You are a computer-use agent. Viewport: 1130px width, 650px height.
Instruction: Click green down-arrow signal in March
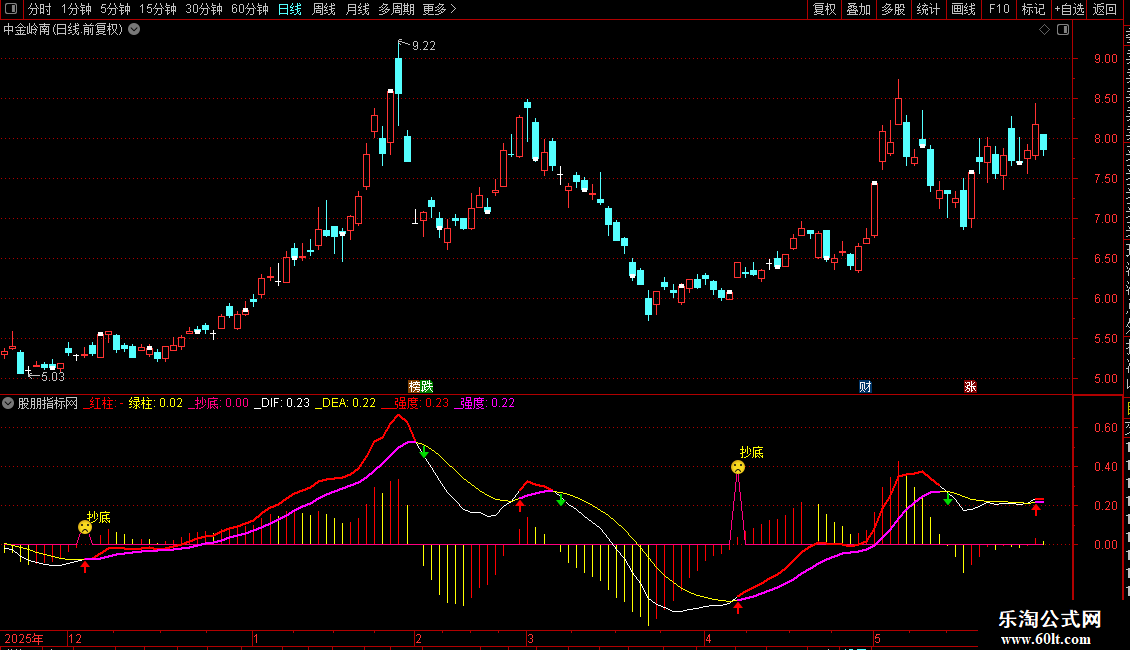[x=561, y=500]
